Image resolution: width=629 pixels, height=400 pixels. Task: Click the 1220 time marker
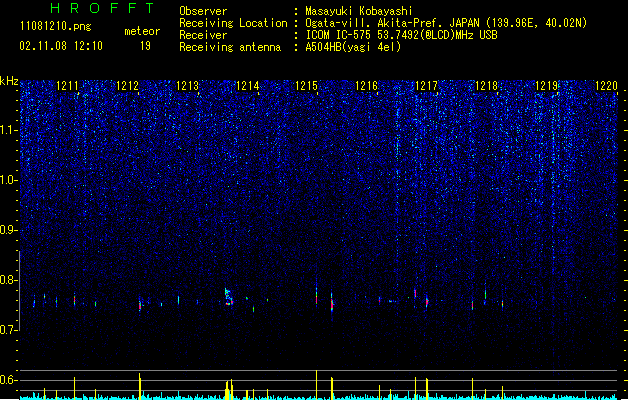(x=606, y=86)
